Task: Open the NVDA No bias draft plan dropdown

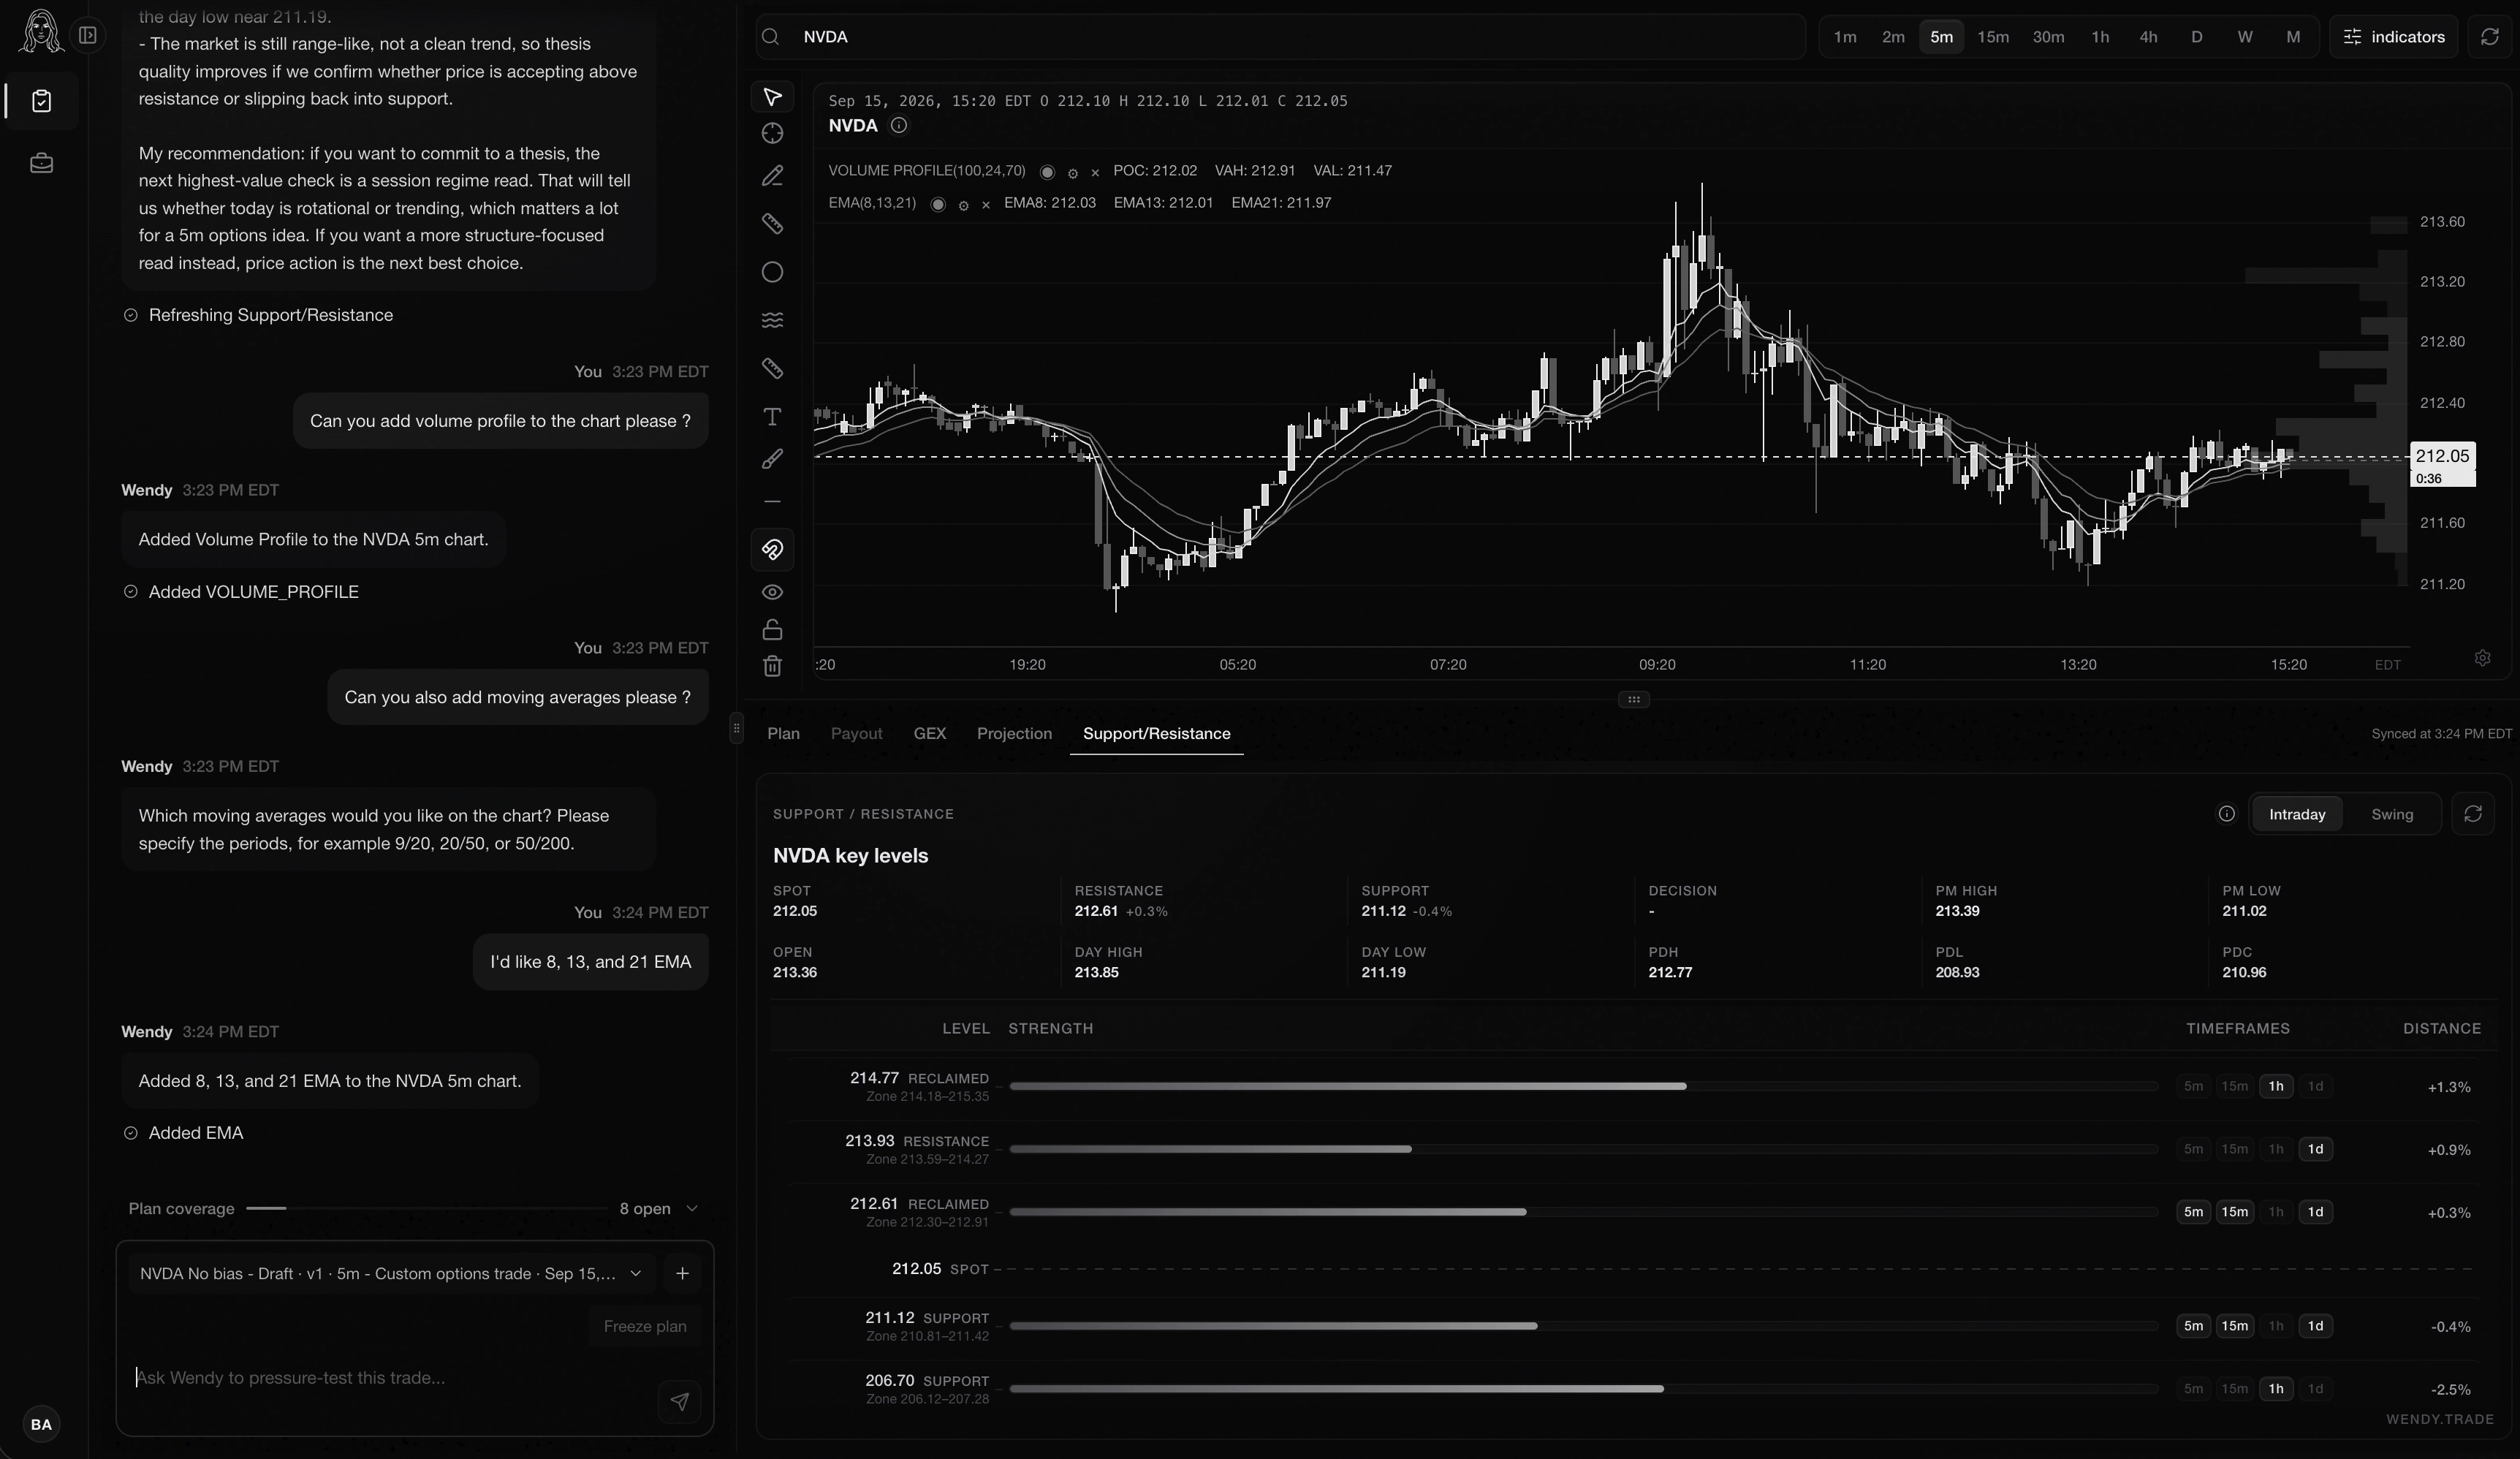Action: tap(391, 1273)
